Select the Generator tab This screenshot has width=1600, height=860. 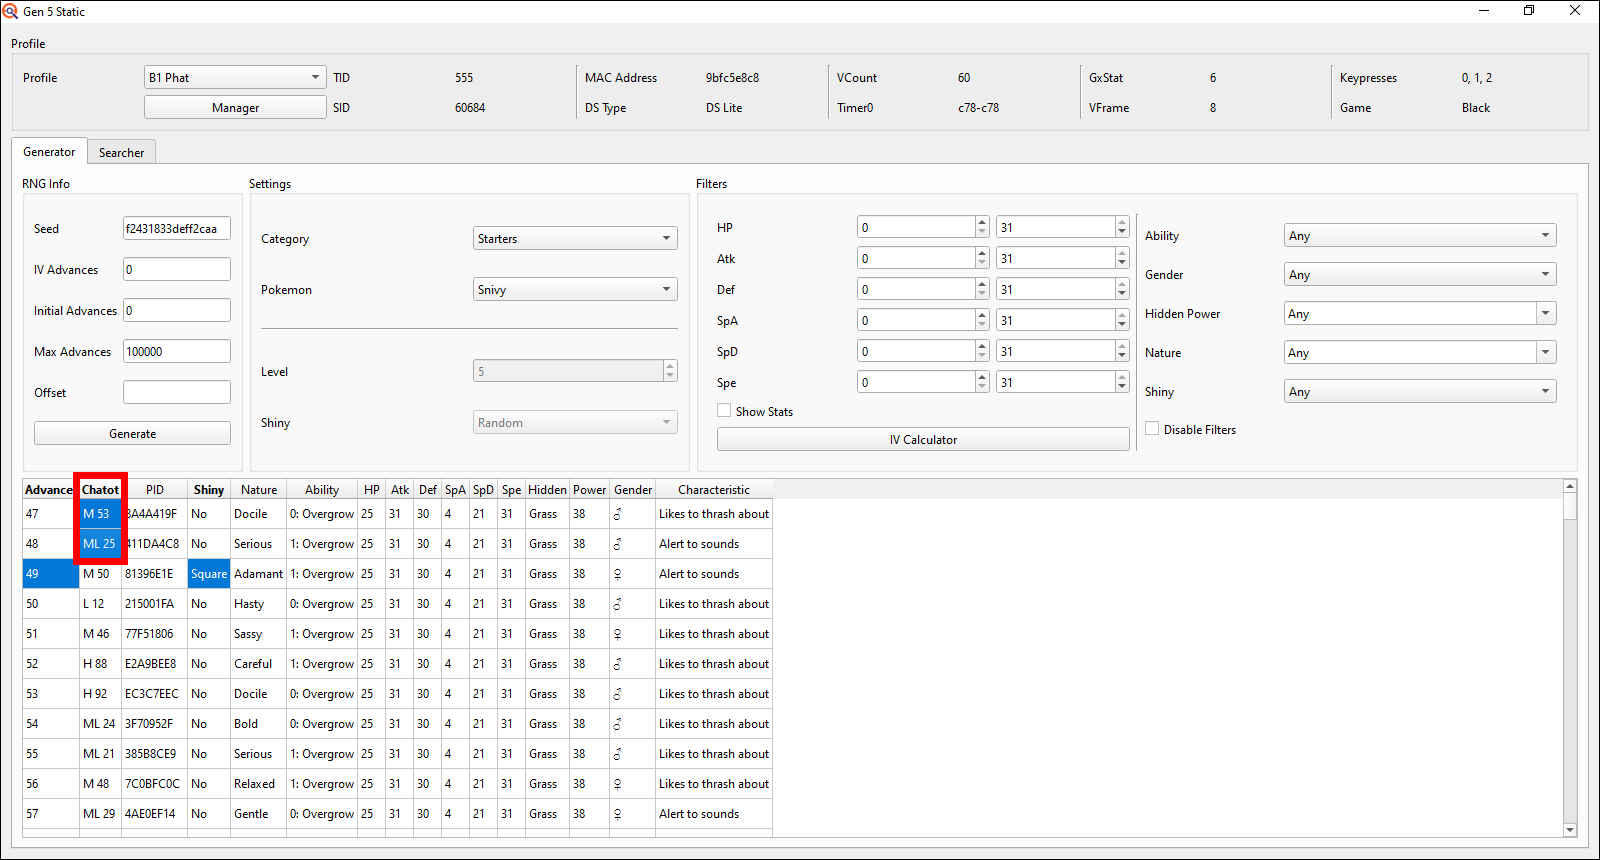[x=49, y=152]
